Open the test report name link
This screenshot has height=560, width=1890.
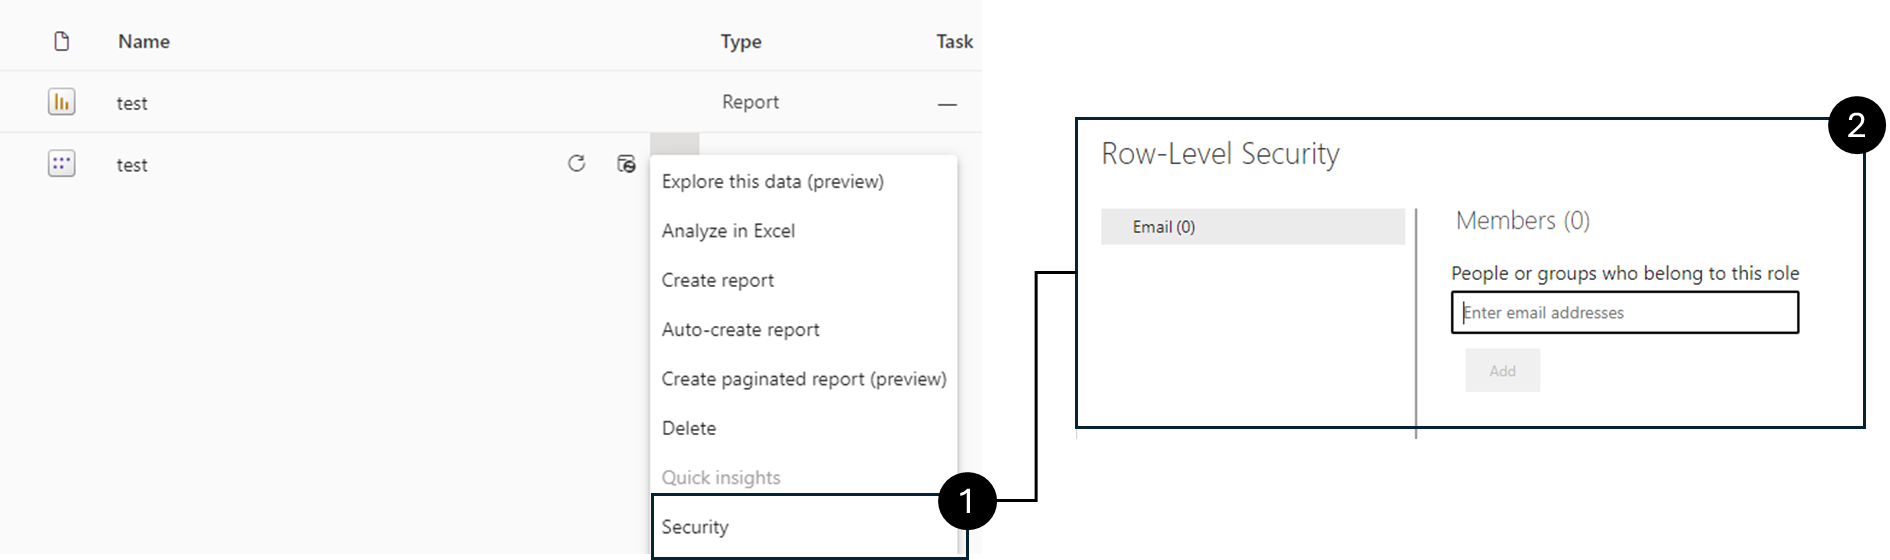[x=132, y=103]
